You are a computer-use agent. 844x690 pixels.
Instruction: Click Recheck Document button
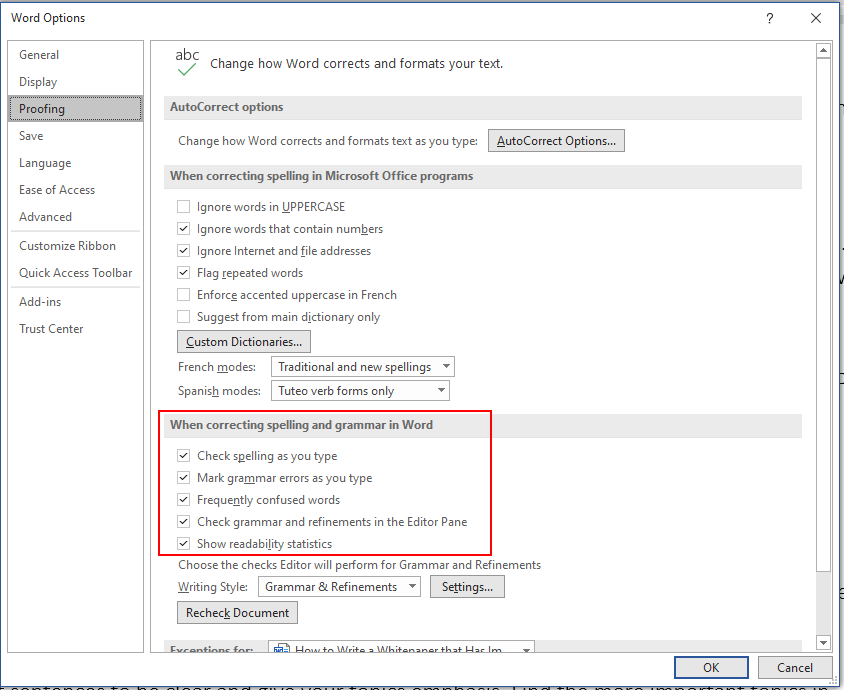[x=237, y=612]
